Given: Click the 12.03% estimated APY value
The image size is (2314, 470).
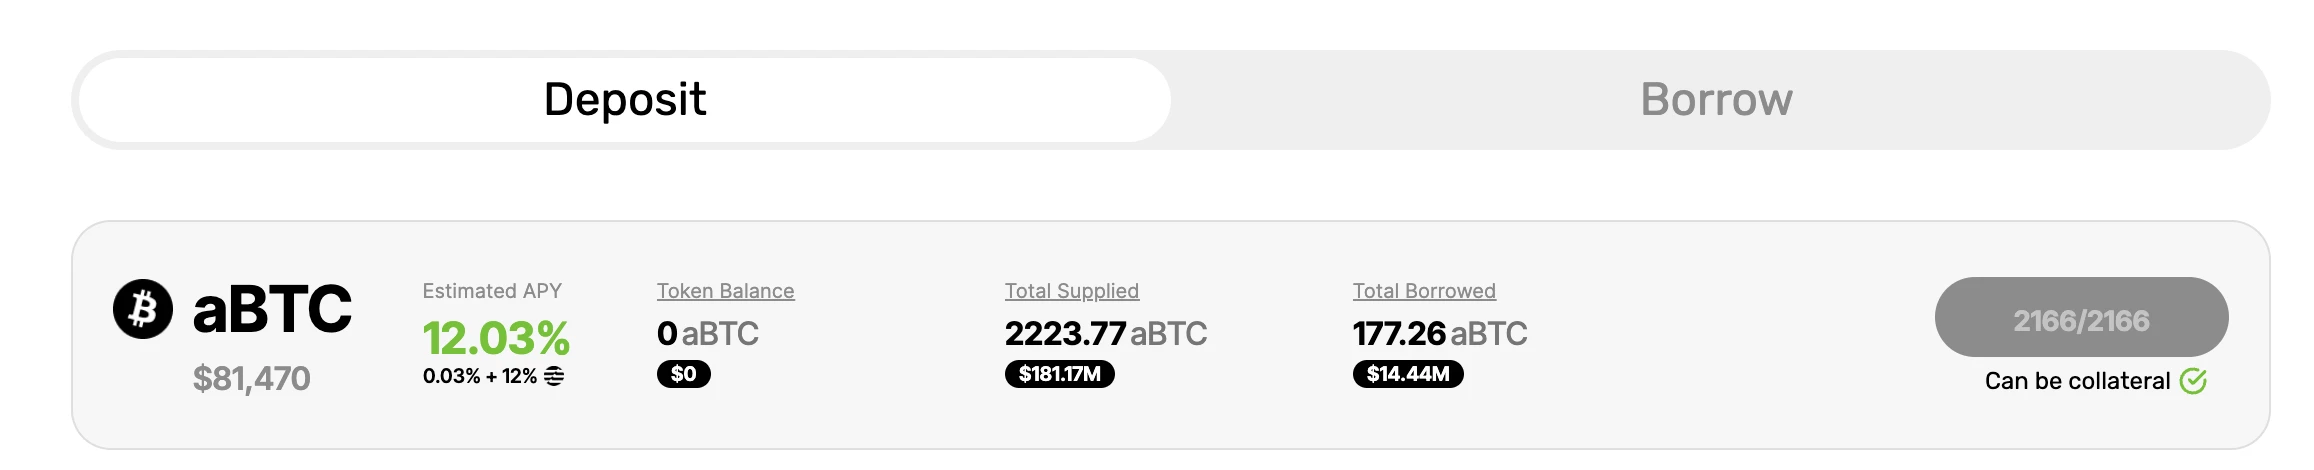Looking at the screenshot, I should (496, 338).
